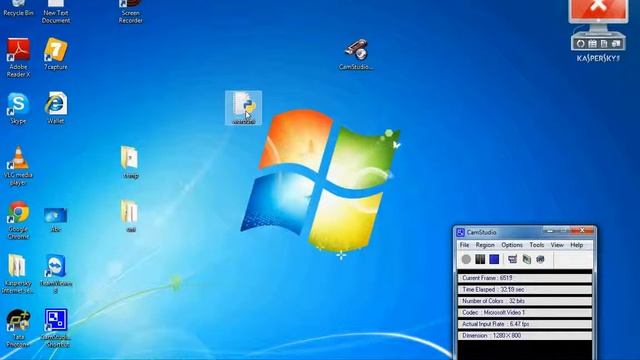Open the Tools menu in CamStudio
Viewport: 640px width, 360px height.
click(x=537, y=245)
